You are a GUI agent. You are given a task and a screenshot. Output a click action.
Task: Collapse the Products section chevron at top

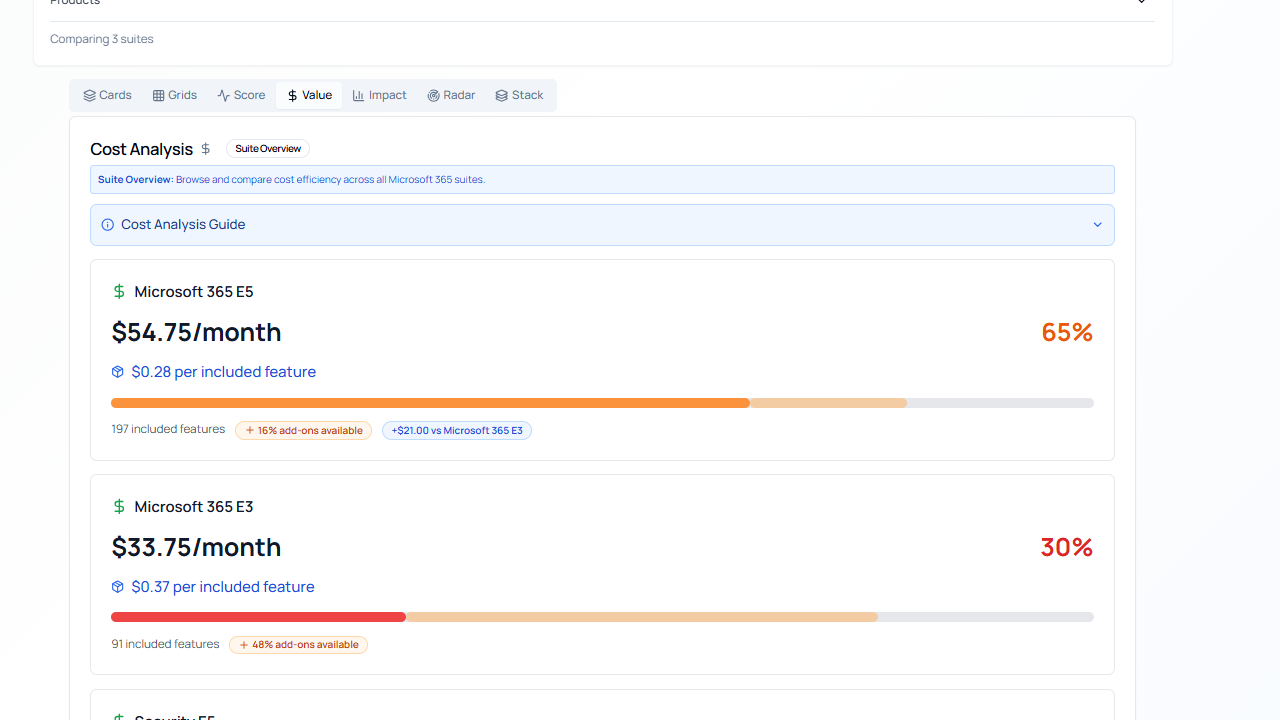click(x=1142, y=3)
